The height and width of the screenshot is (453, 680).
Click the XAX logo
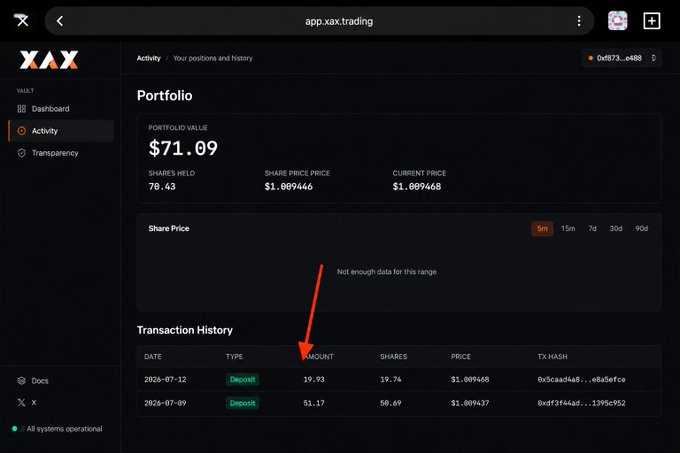(x=49, y=60)
